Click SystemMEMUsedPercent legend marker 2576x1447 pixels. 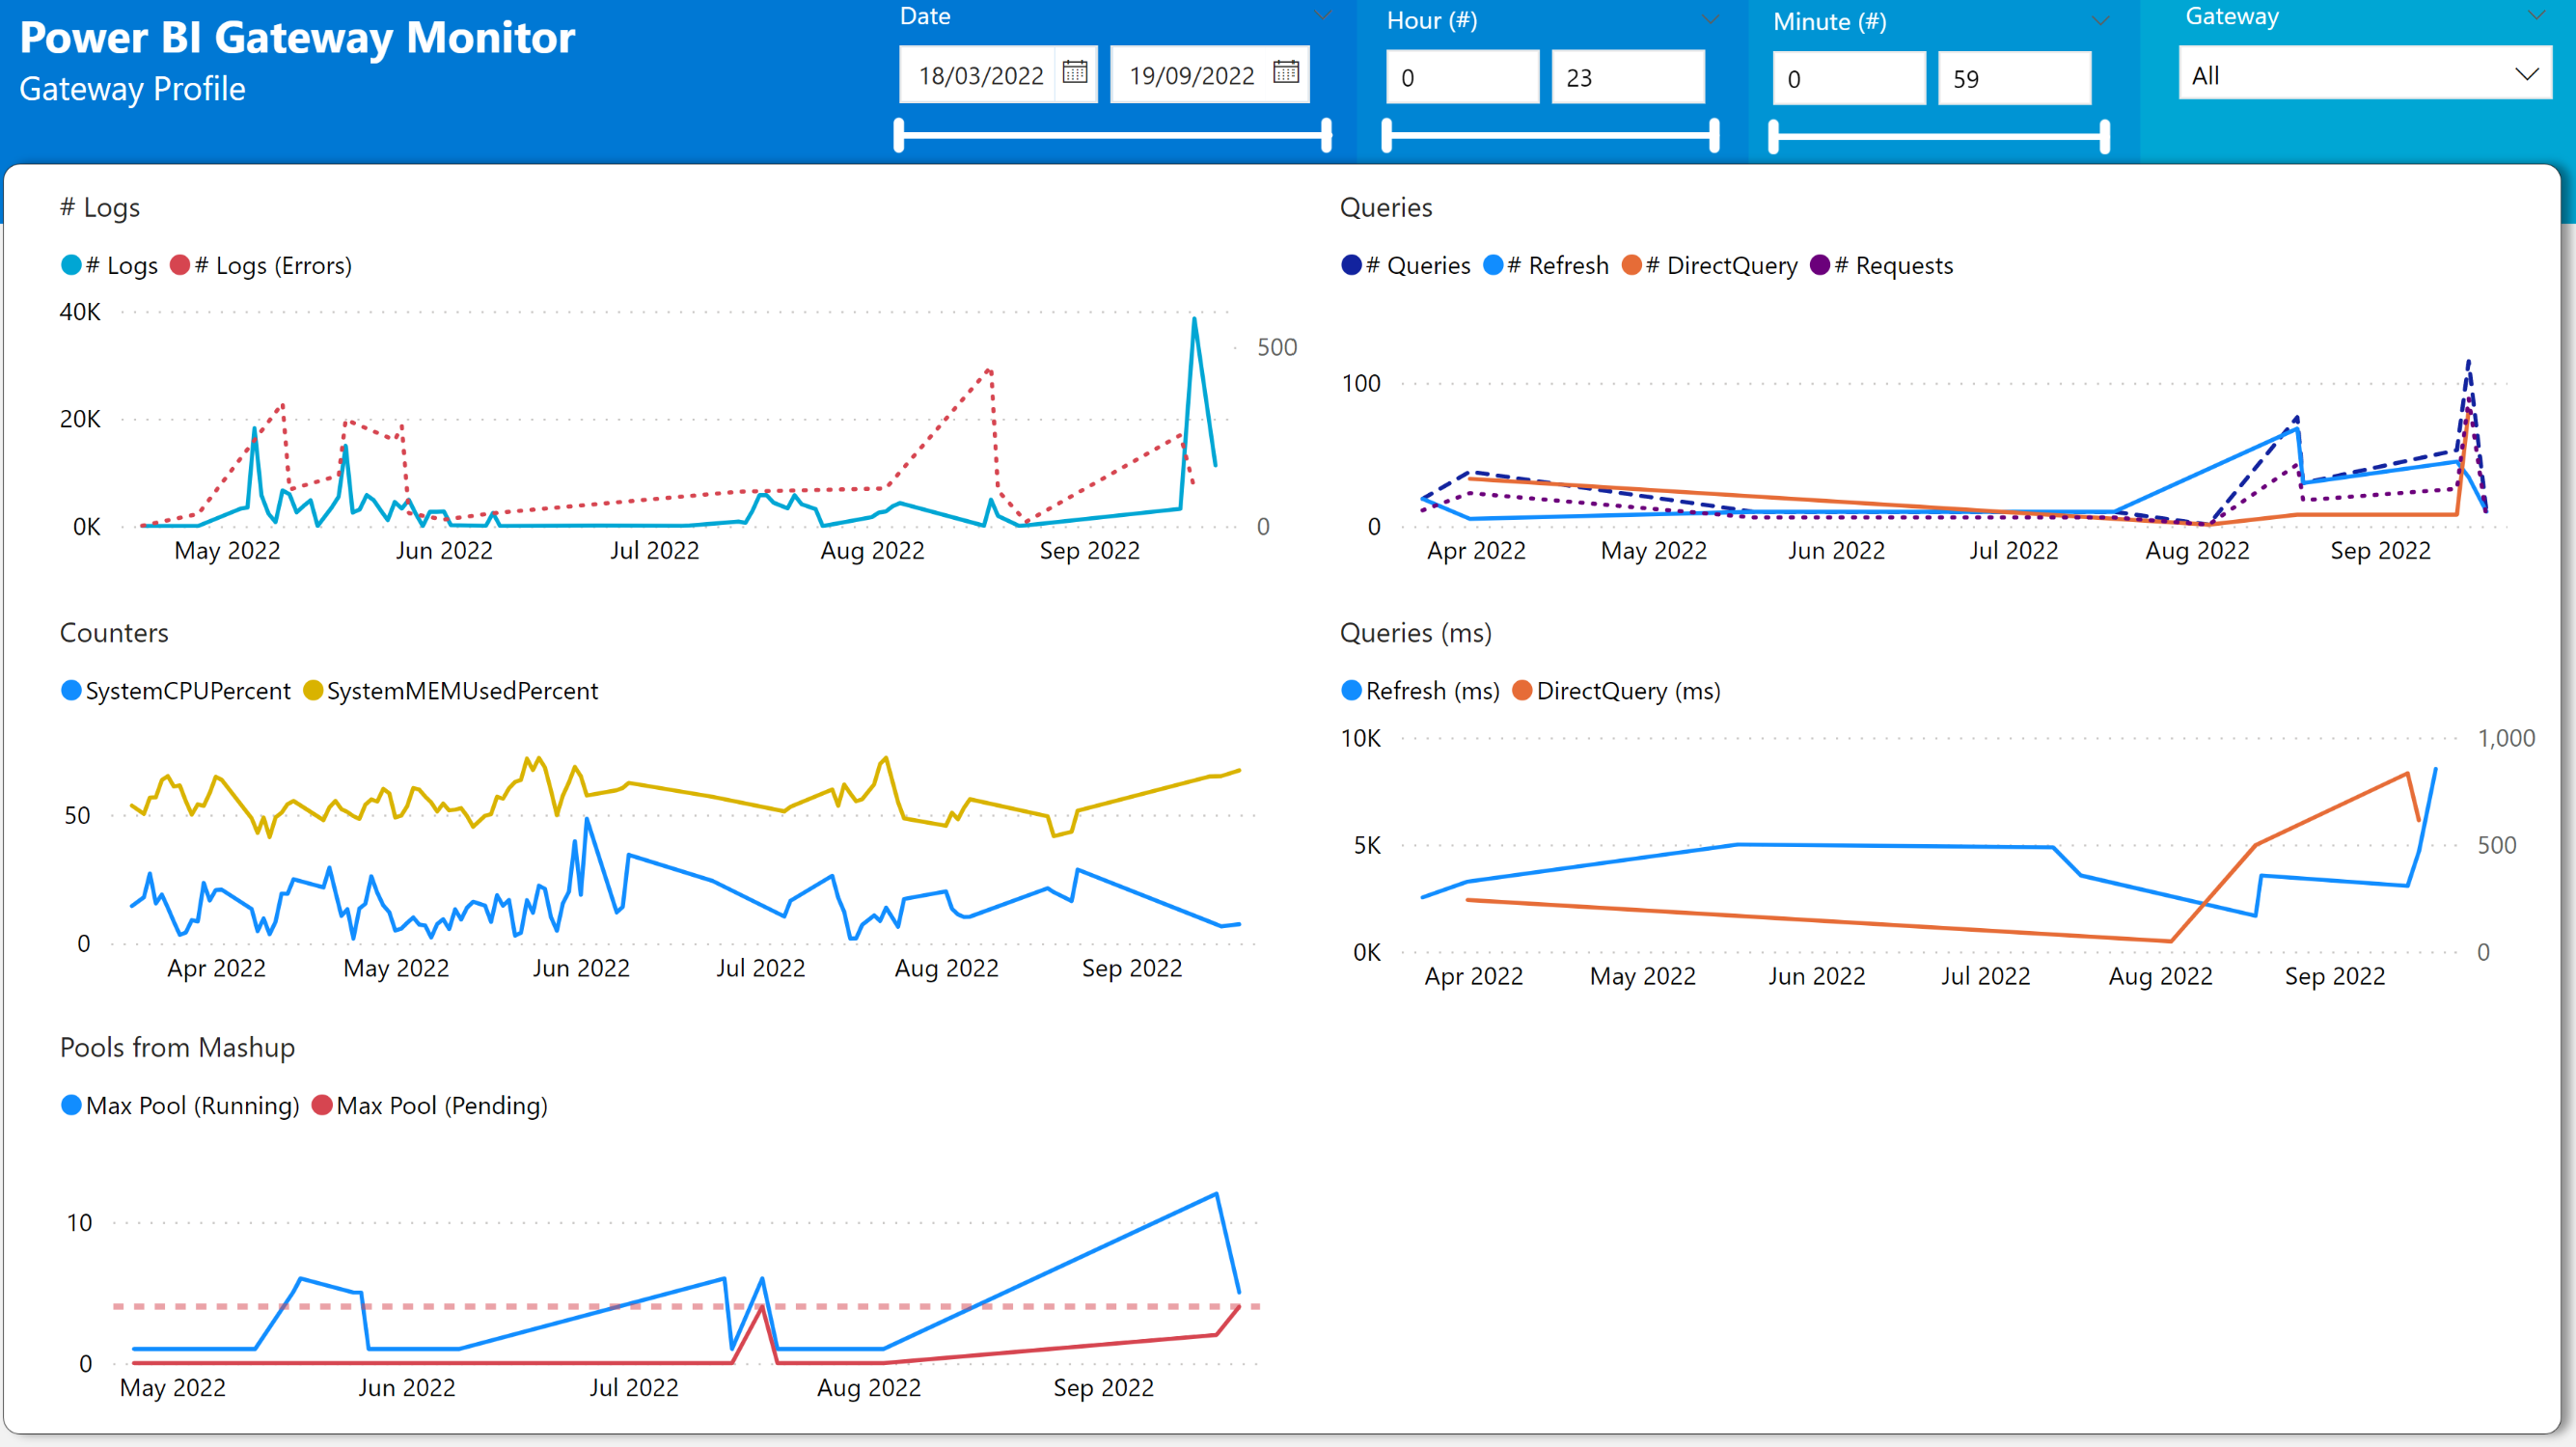(x=313, y=691)
